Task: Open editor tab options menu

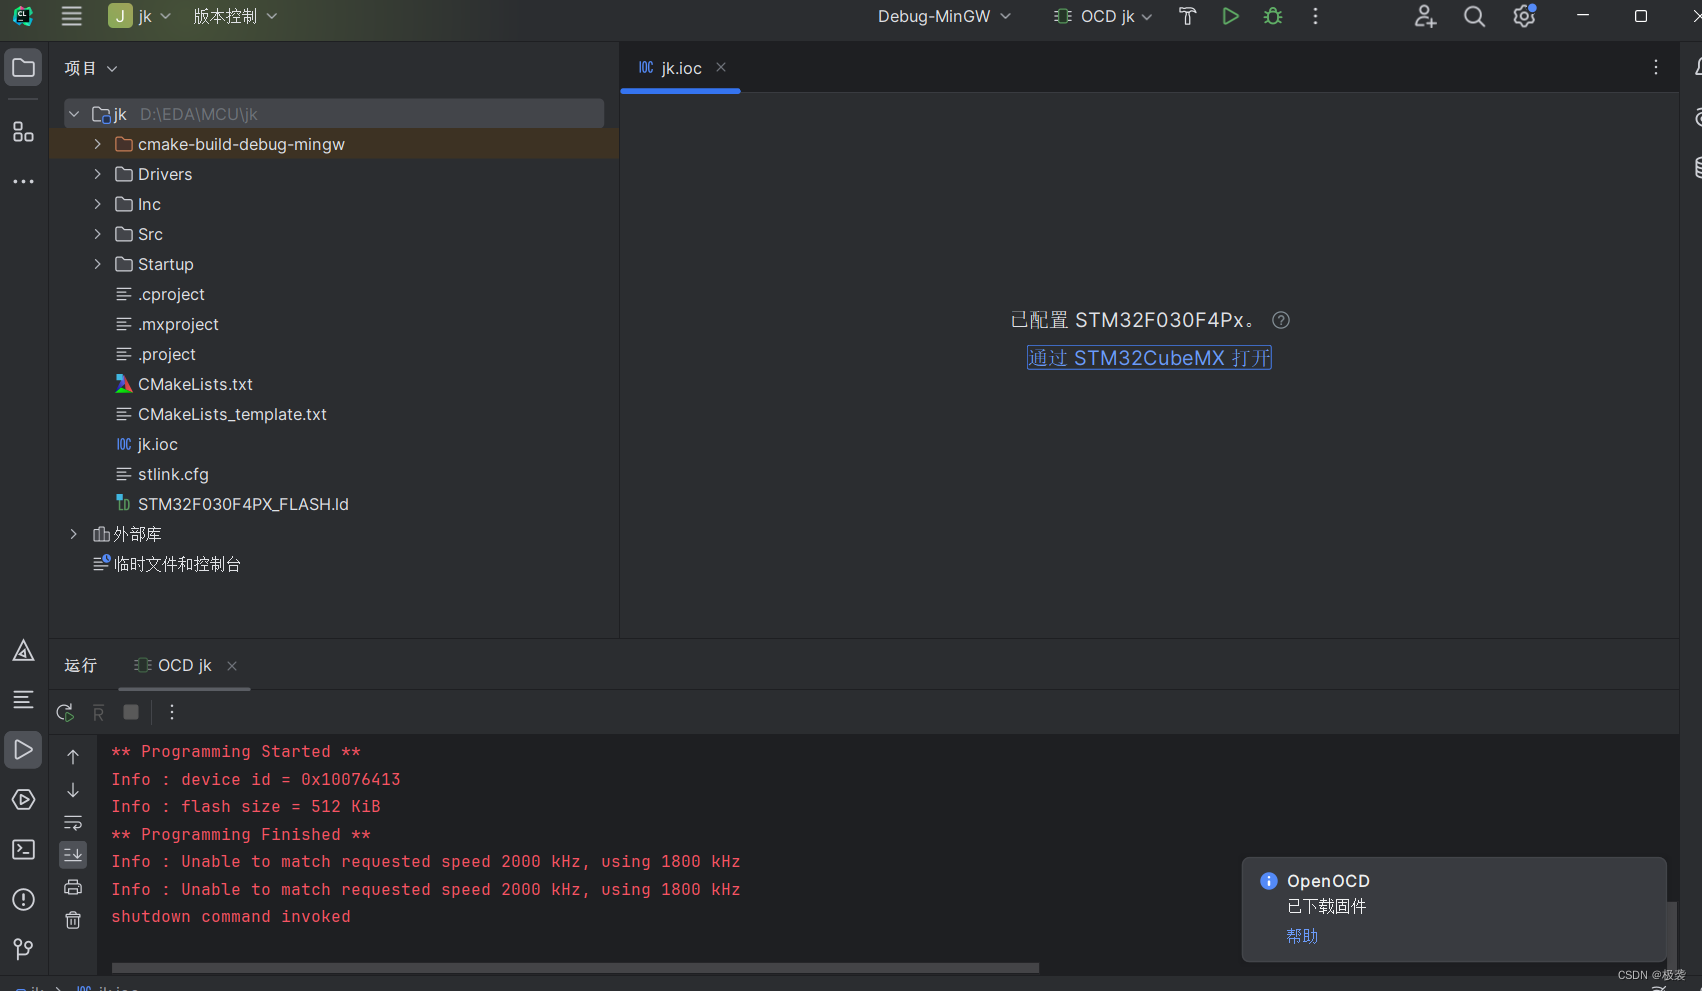Action: click(x=1656, y=67)
